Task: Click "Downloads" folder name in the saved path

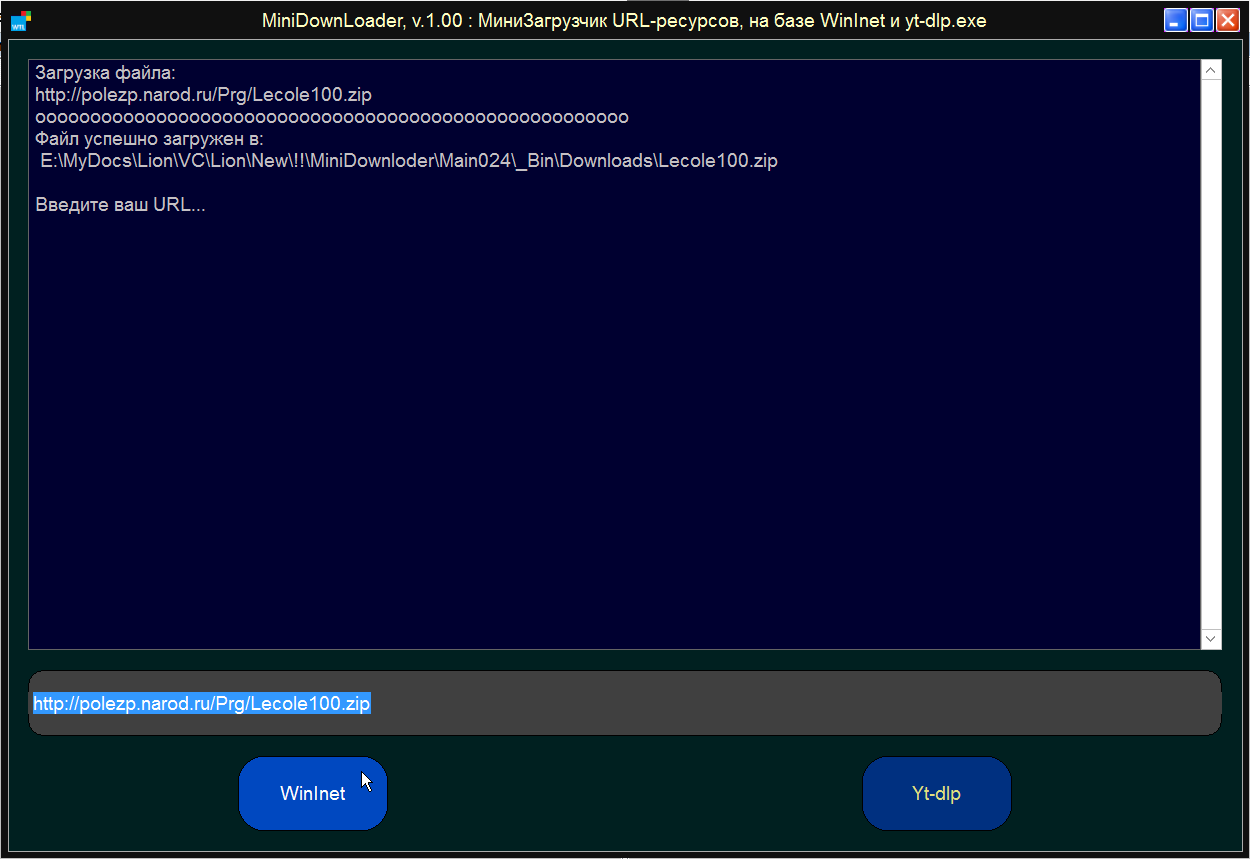Action: pos(606,161)
